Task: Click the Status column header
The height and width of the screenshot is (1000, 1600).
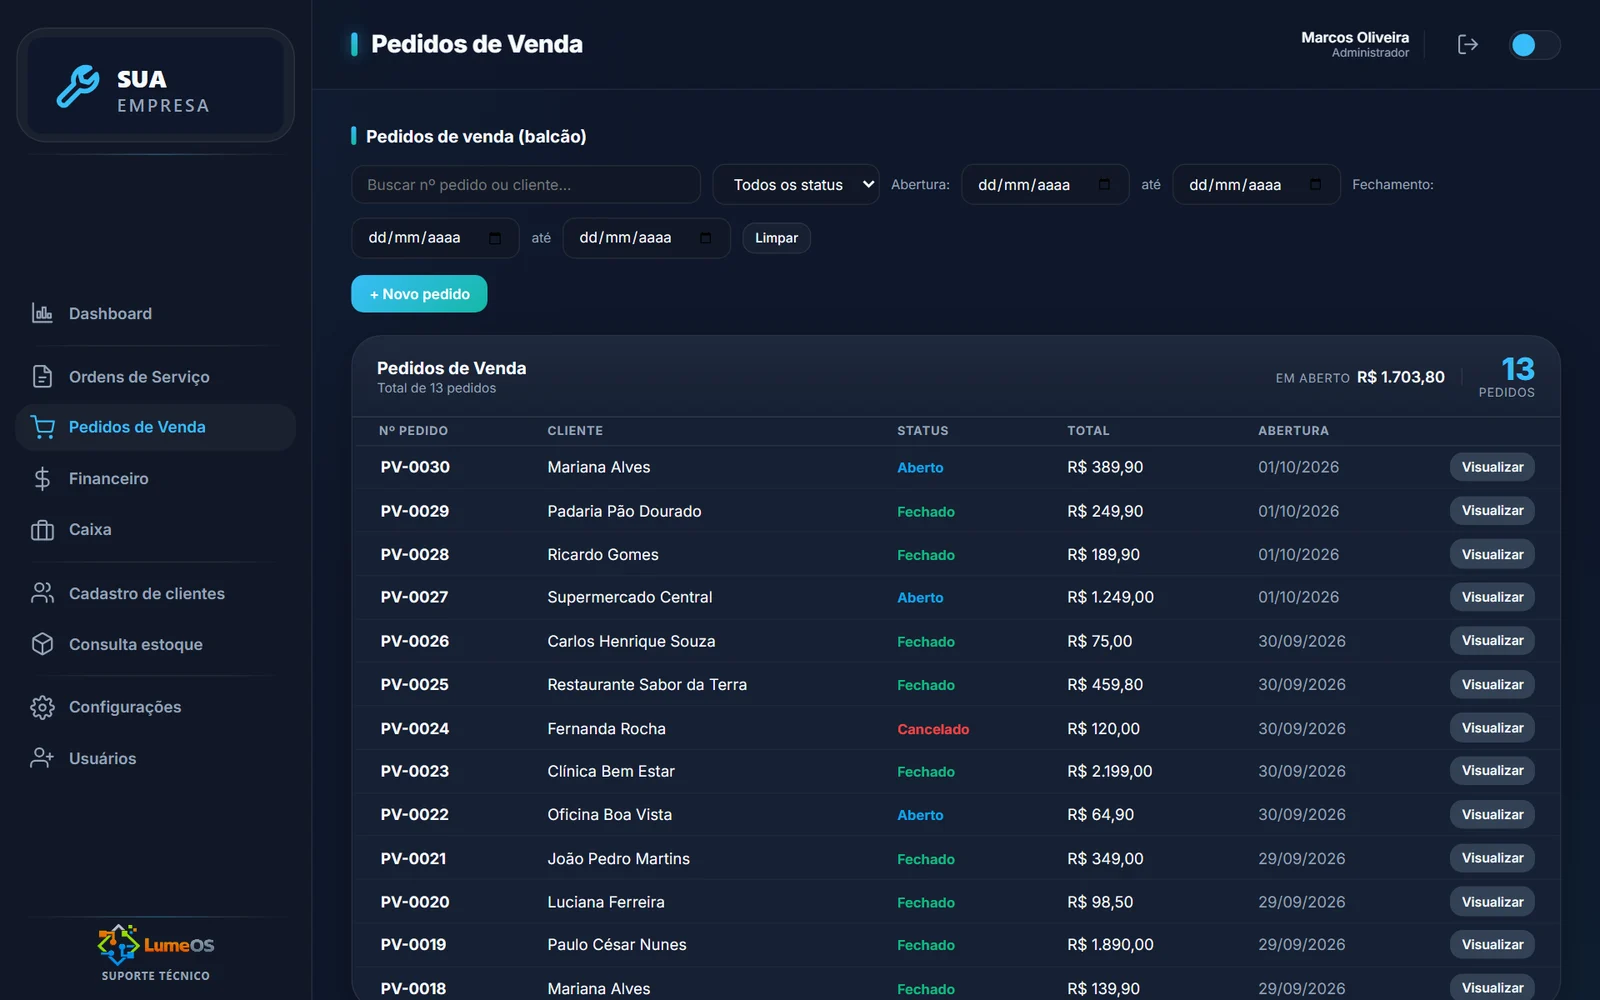Action: [x=923, y=431]
